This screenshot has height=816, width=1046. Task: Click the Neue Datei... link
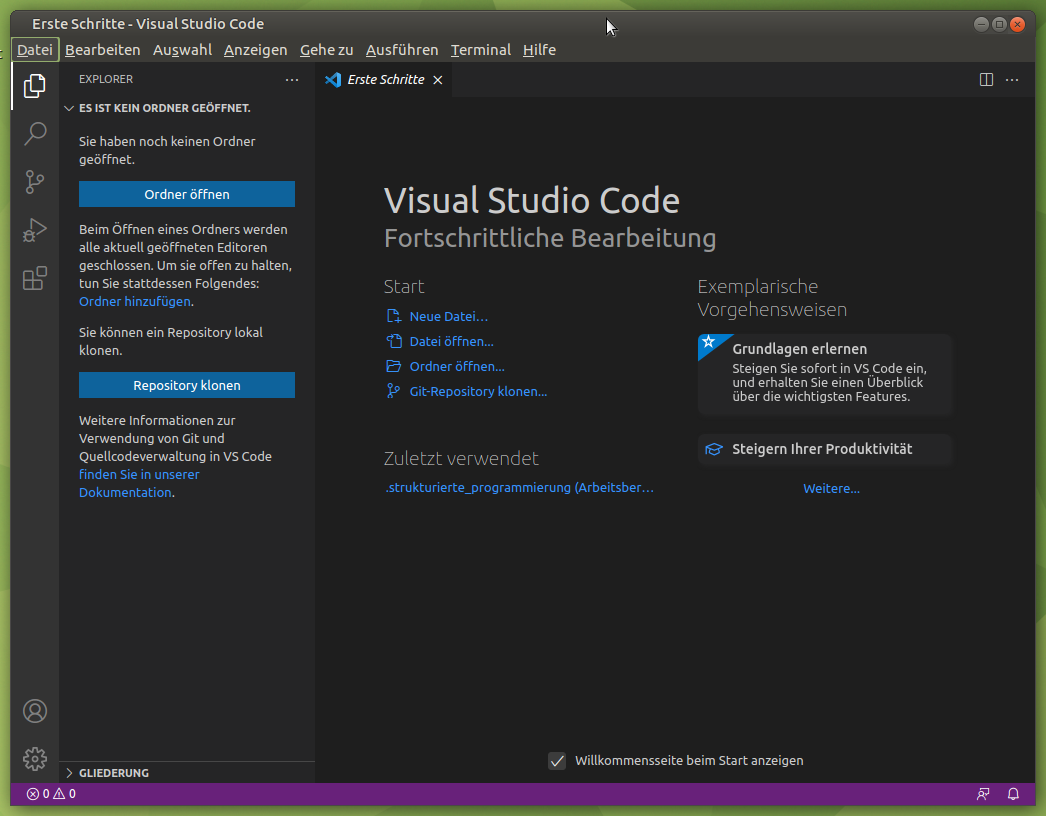(x=448, y=316)
